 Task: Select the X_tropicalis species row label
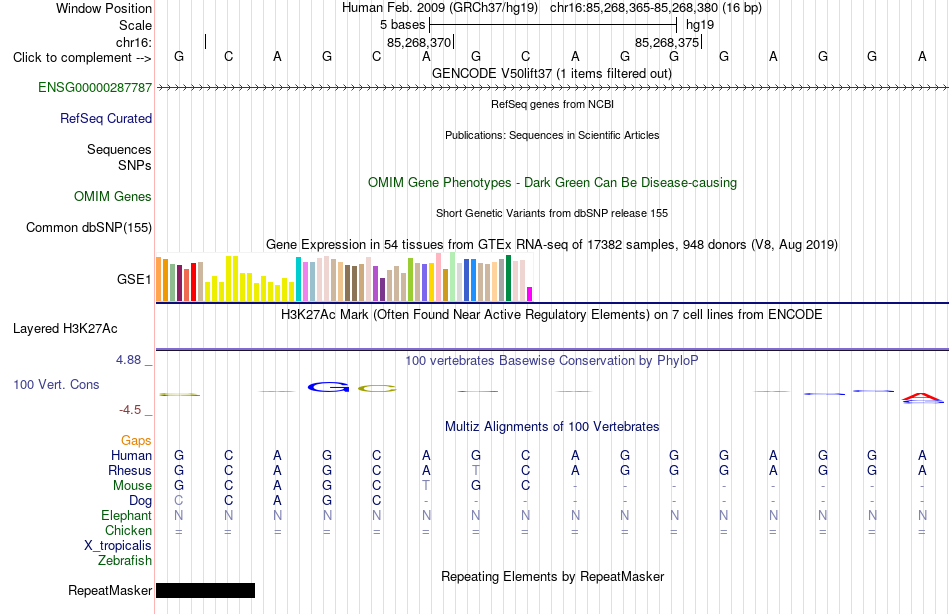pyautogui.click(x=118, y=546)
